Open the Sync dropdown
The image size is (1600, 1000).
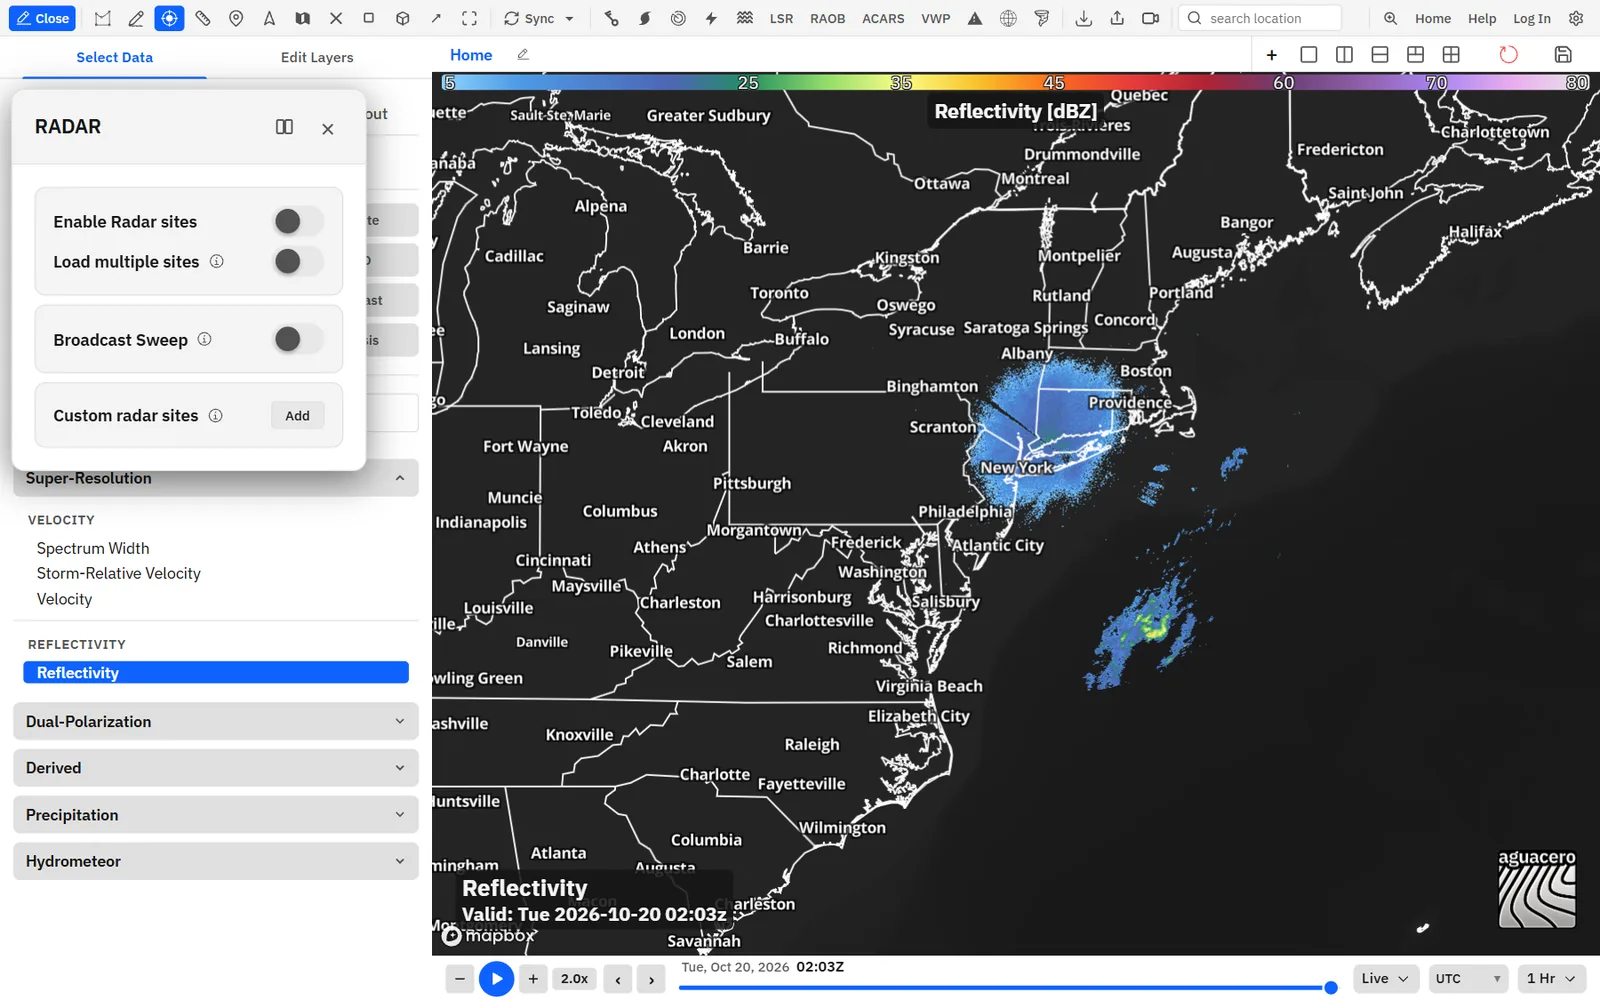tap(539, 18)
